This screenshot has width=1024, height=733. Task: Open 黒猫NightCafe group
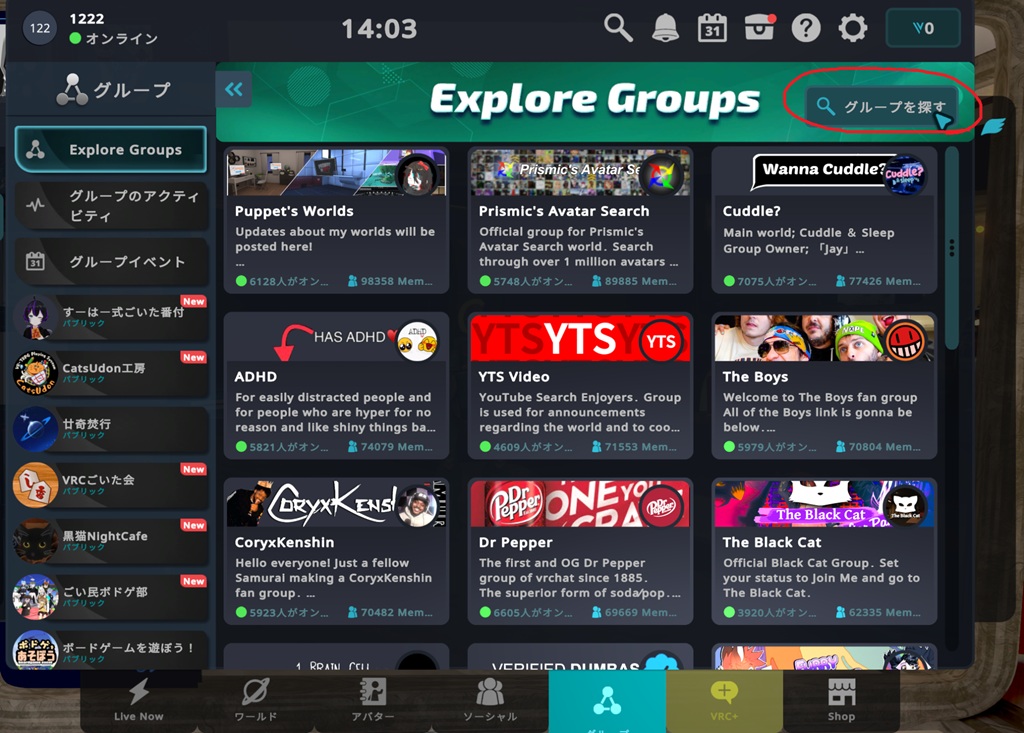click(x=110, y=542)
